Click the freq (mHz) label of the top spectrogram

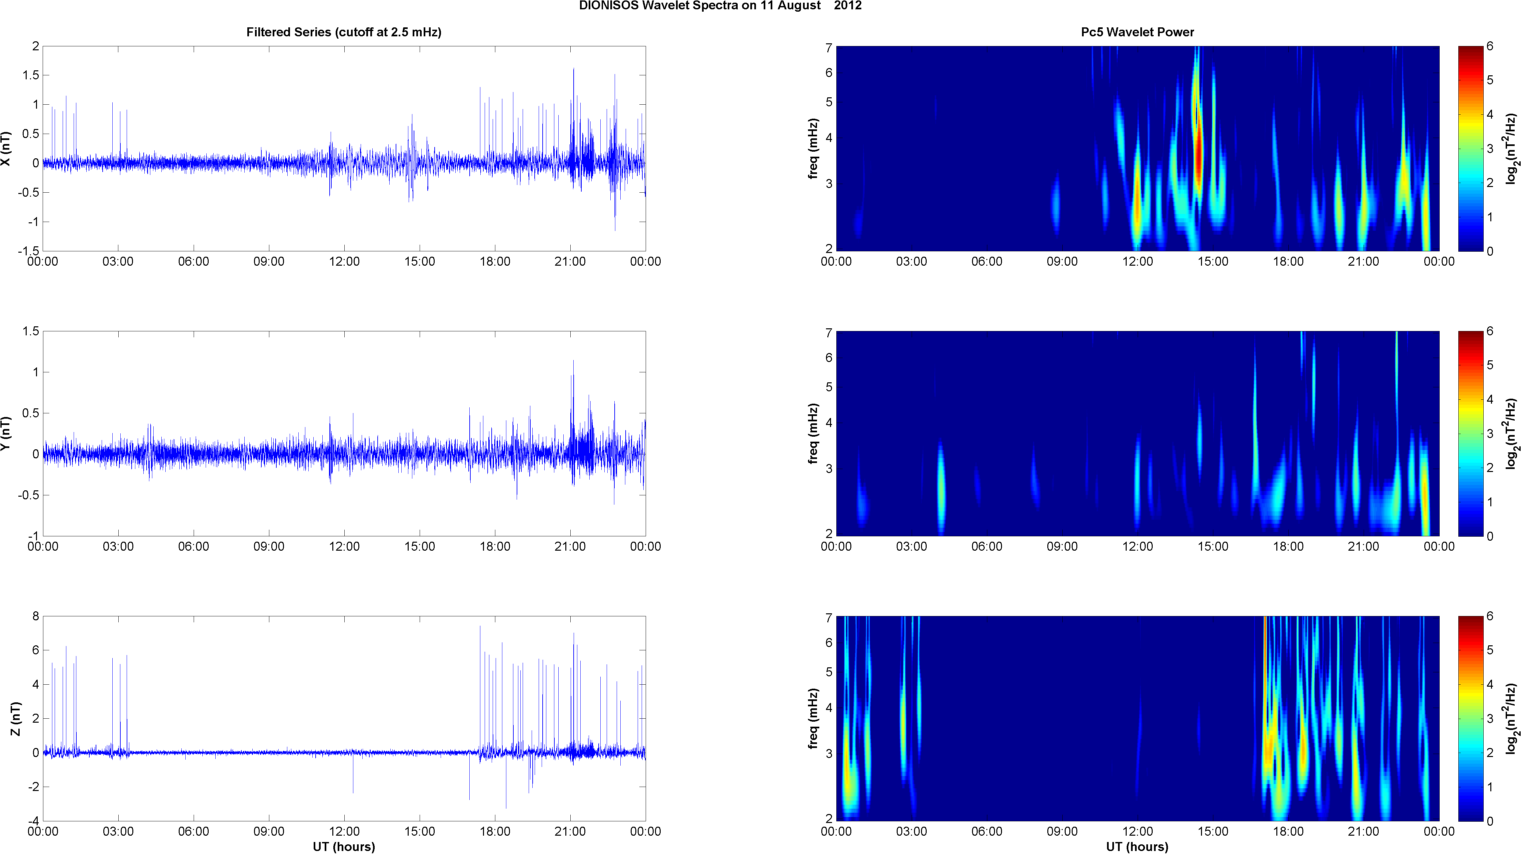click(813, 148)
